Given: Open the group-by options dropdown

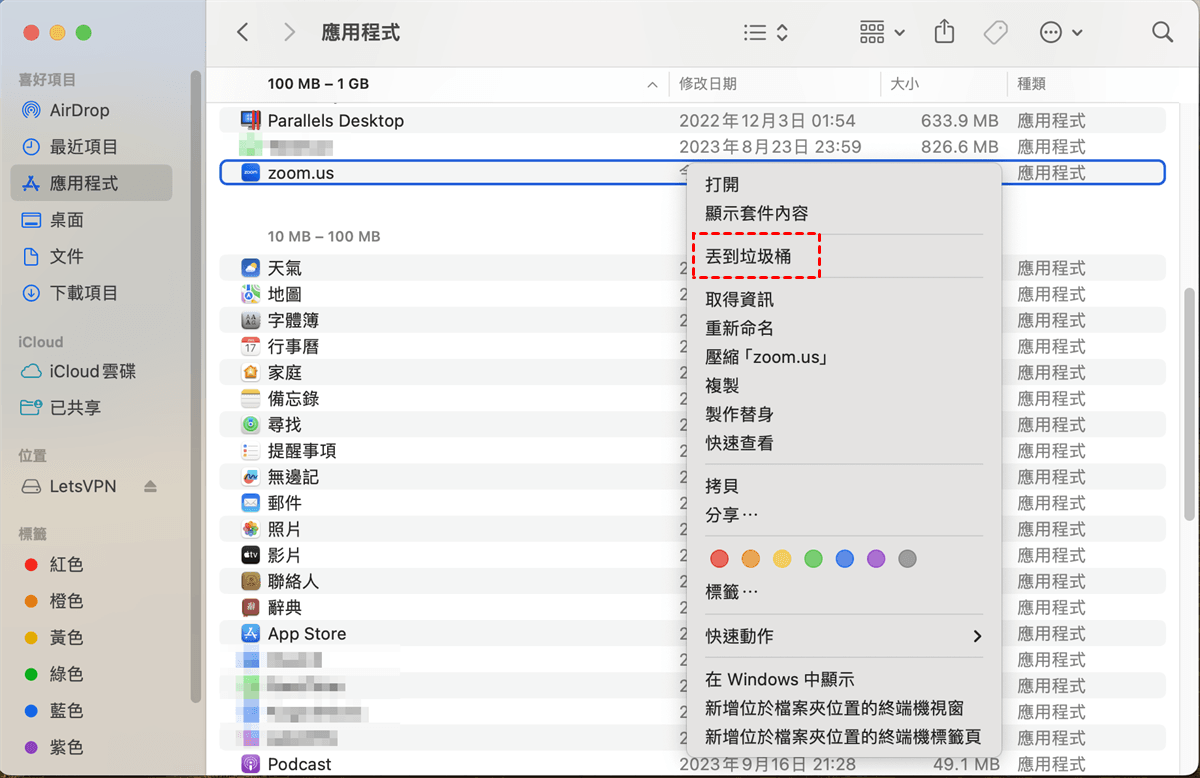Looking at the screenshot, I should (x=882, y=32).
